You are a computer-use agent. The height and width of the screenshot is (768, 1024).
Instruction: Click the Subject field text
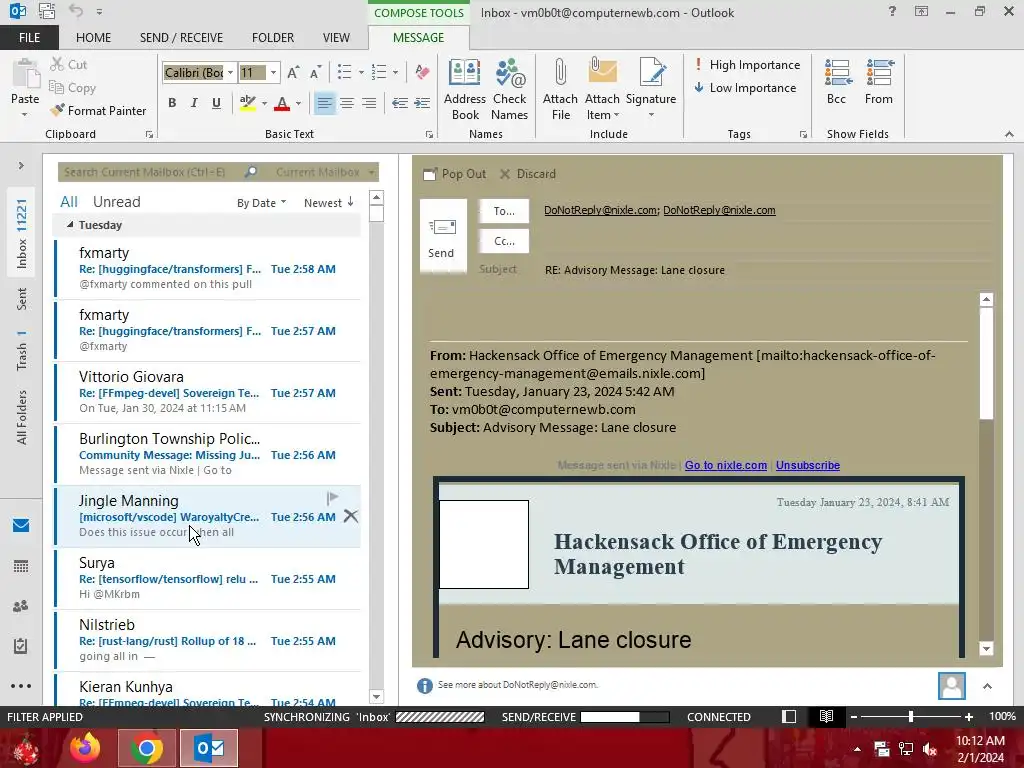pos(635,270)
